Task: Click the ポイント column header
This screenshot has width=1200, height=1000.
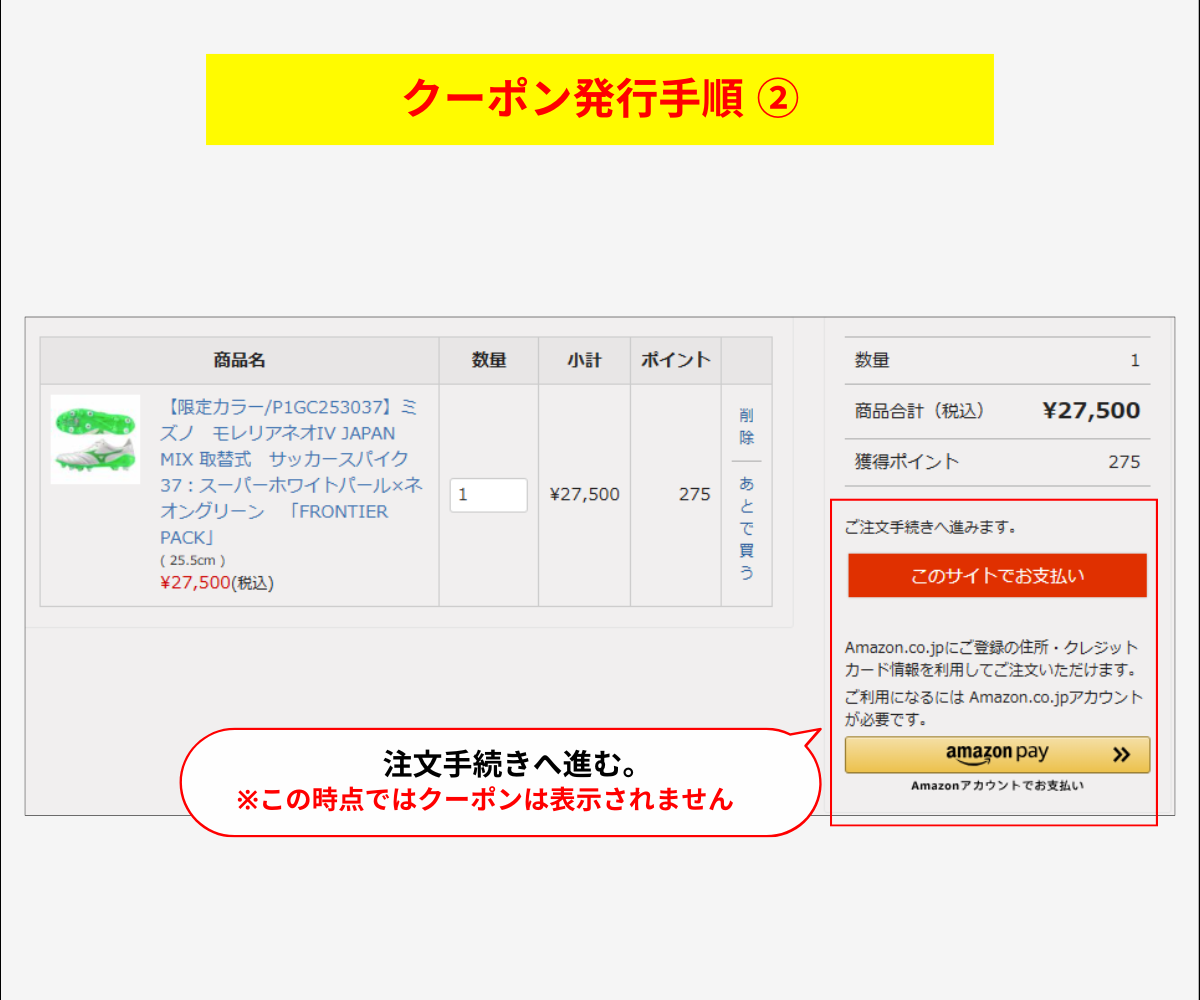Action: [x=675, y=361]
